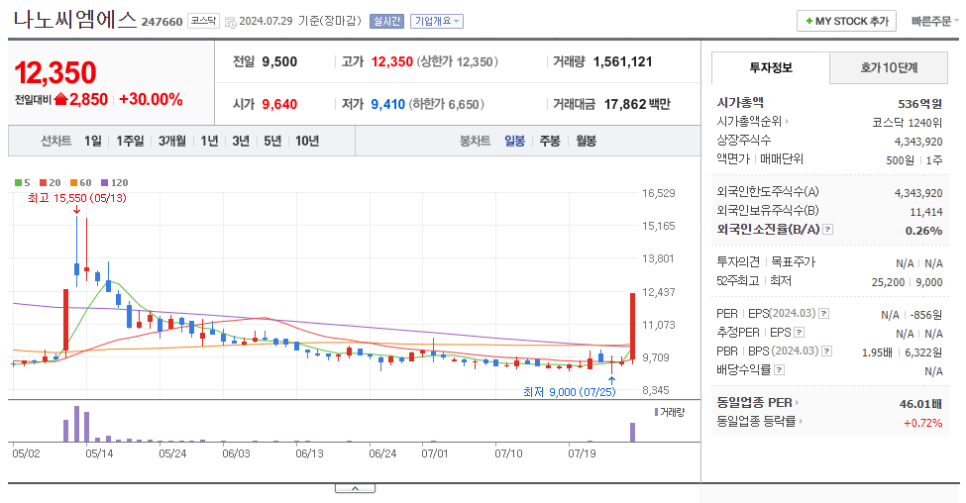Select the 1일 line chart period
This screenshot has width=966, height=503.
[x=93, y=141]
